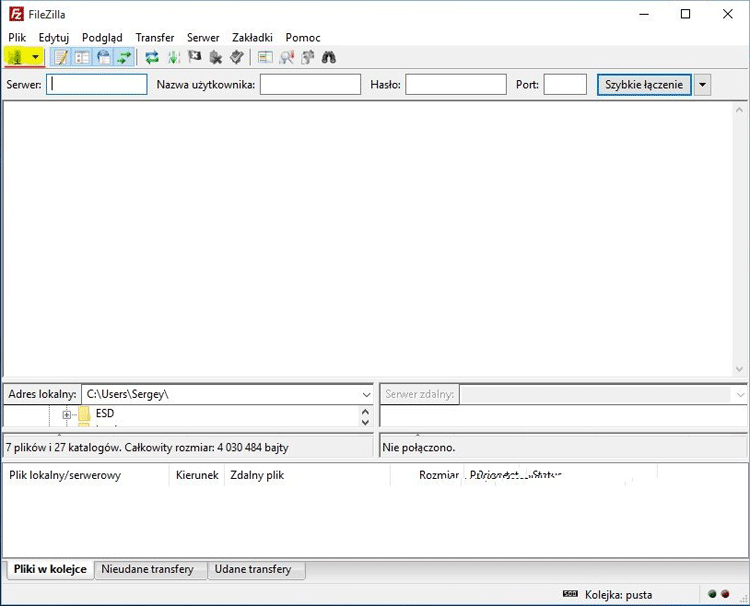Open the Site Manager dropdown arrow
Image resolution: width=750 pixels, height=606 pixels.
click(35, 57)
